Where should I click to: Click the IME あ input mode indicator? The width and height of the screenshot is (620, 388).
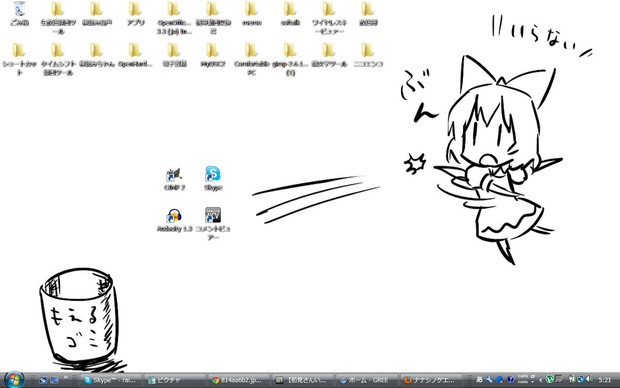pos(479,379)
